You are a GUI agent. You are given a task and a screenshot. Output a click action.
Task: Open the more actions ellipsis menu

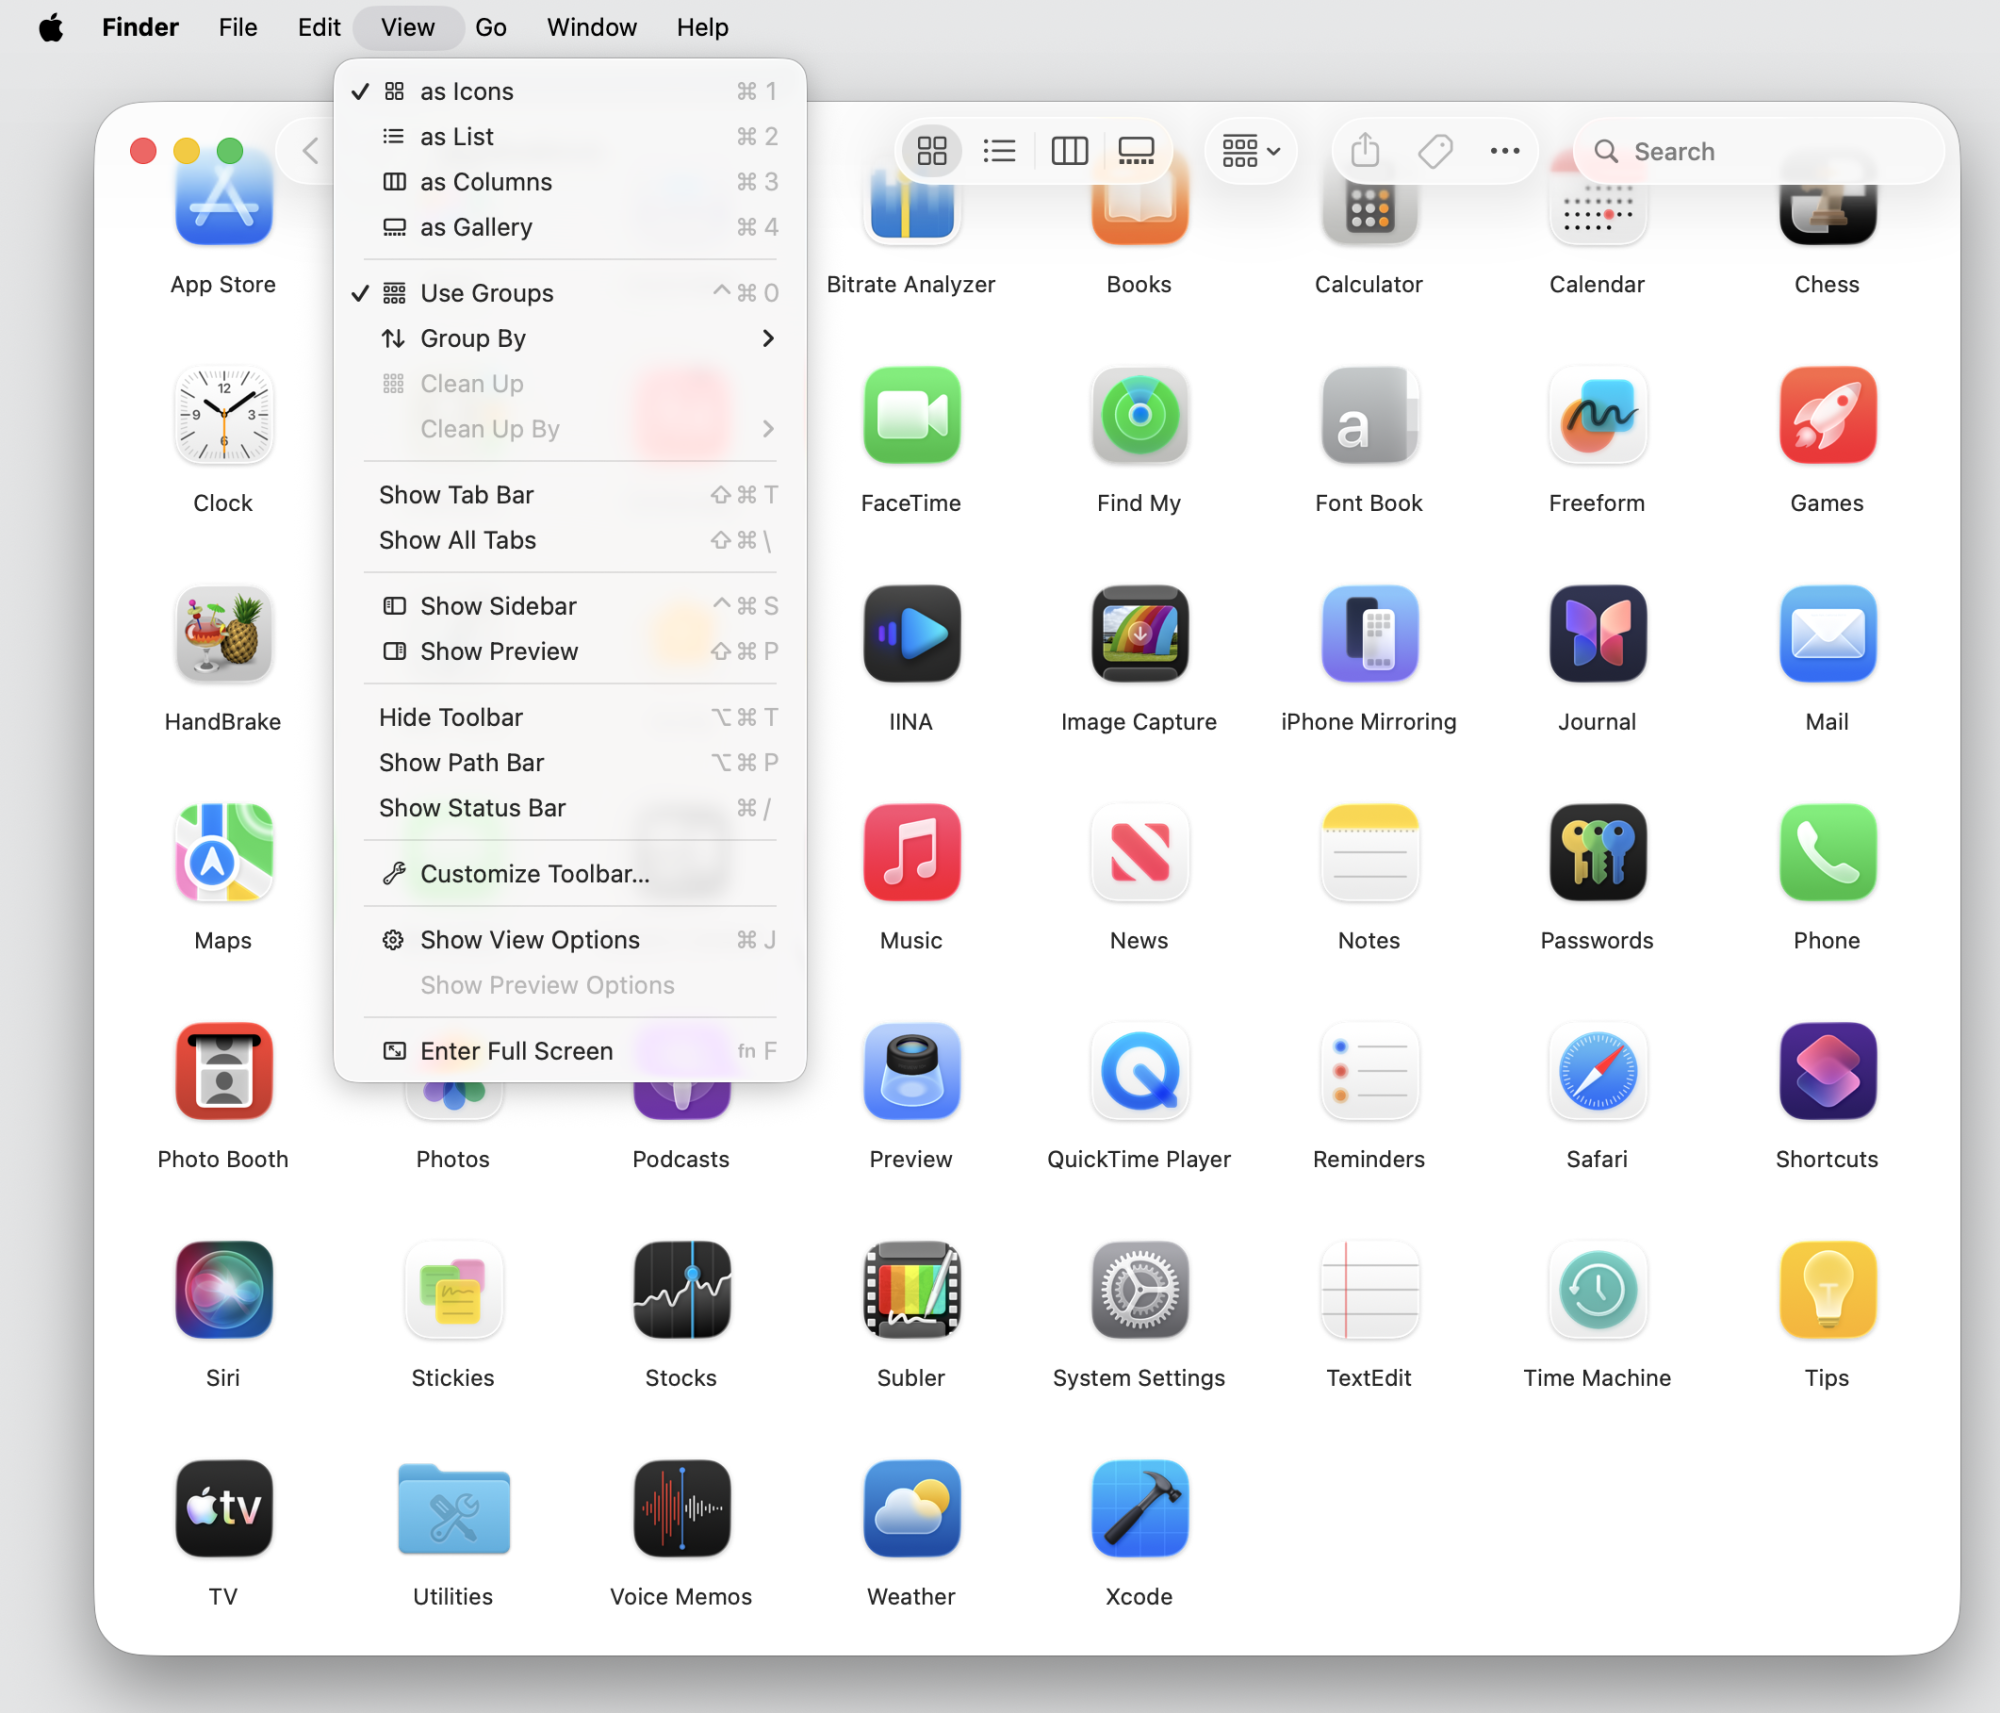[x=1504, y=150]
